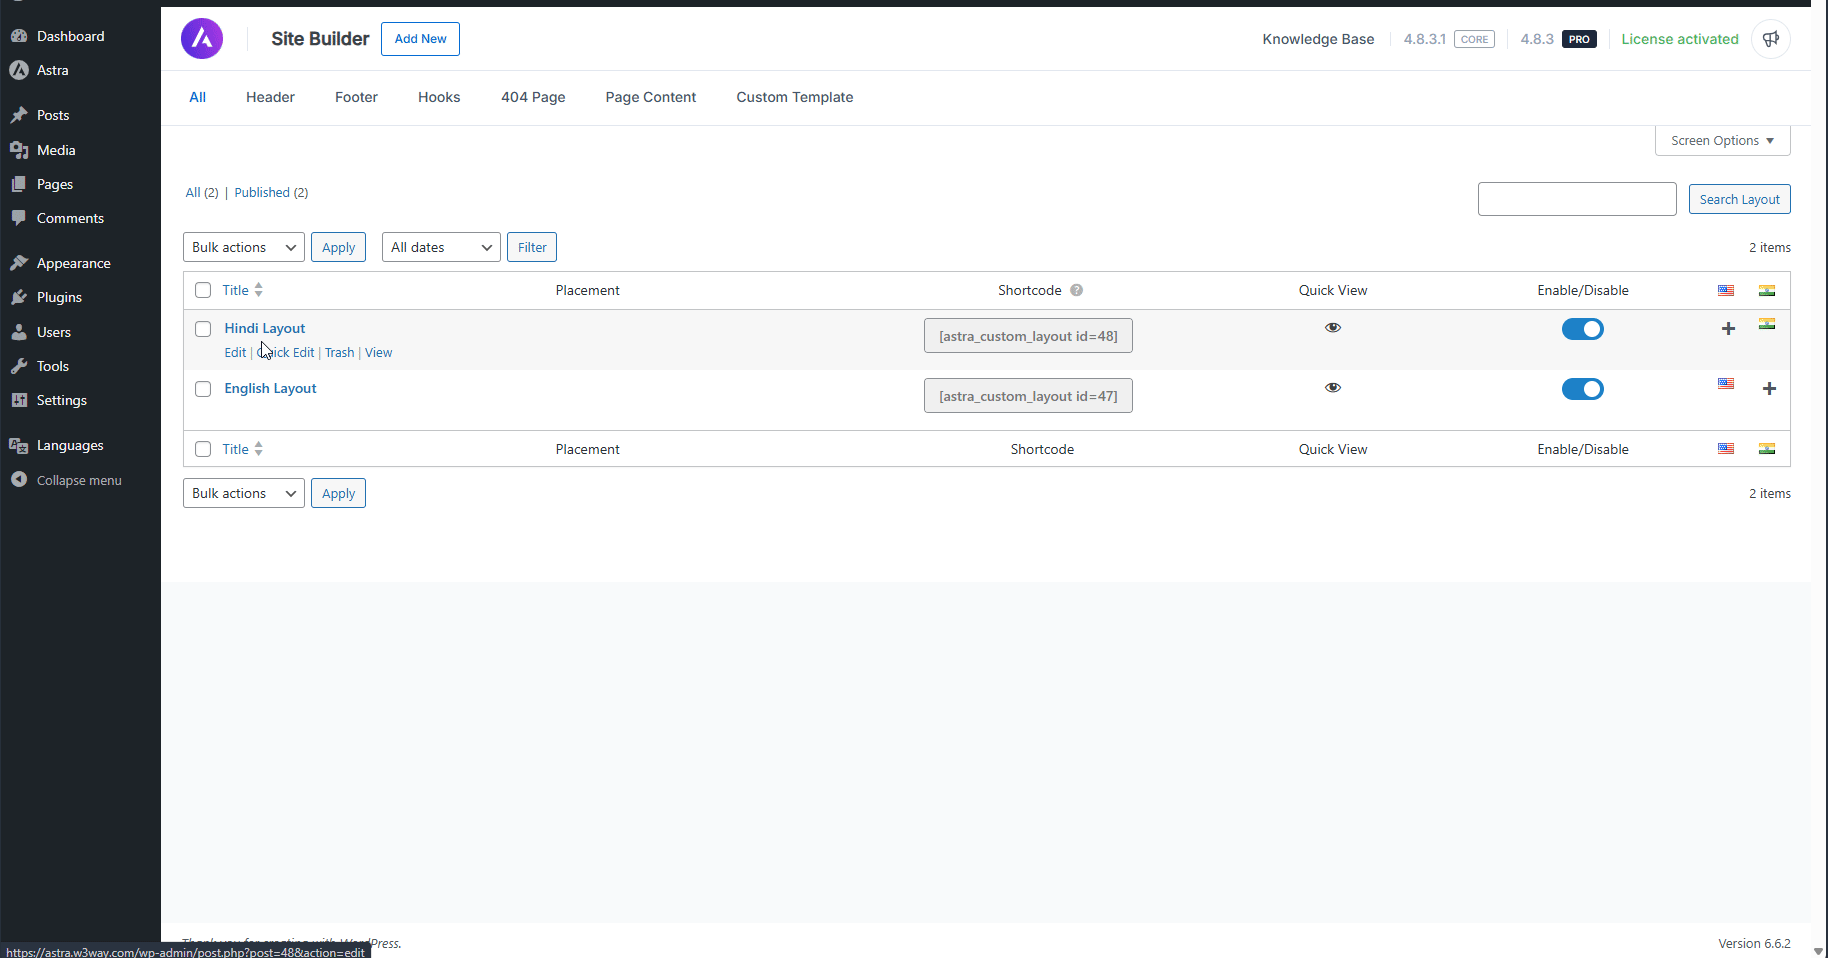
Task: Click the Add New button
Action: [x=420, y=39]
